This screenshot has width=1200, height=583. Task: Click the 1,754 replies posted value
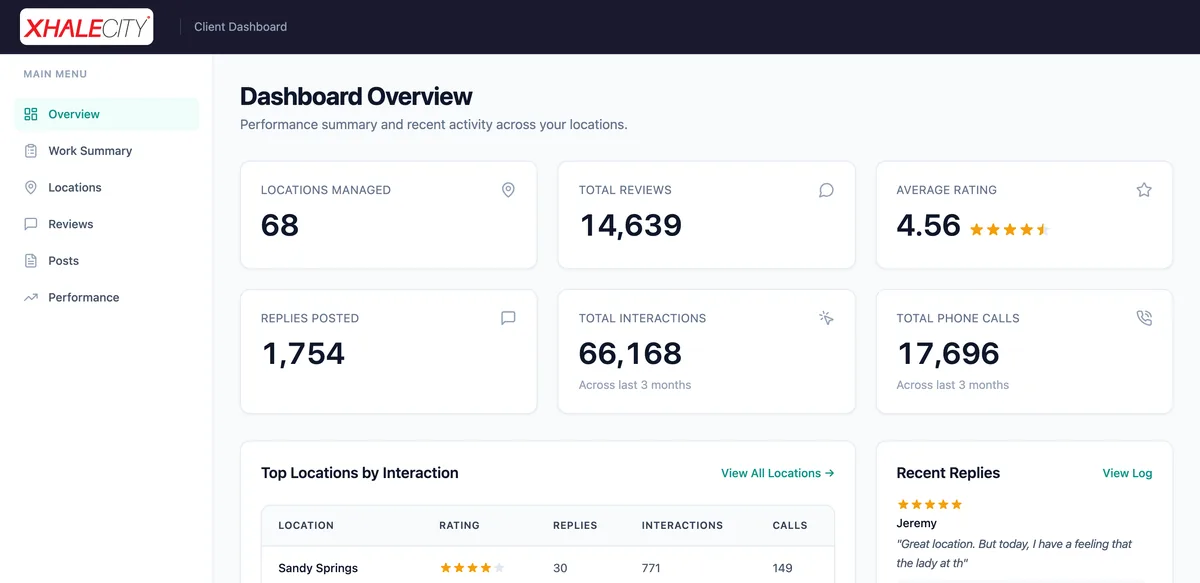pyautogui.click(x=303, y=354)
